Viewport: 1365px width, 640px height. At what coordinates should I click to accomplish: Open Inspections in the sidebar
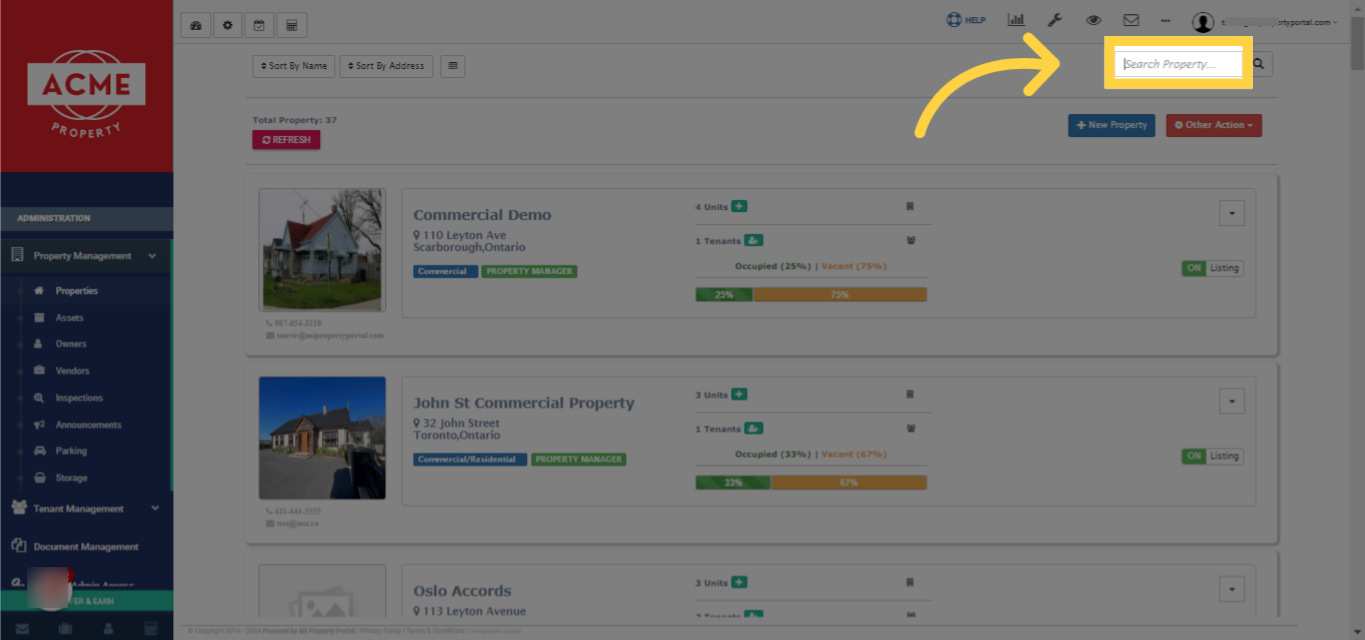click(79, 398)
